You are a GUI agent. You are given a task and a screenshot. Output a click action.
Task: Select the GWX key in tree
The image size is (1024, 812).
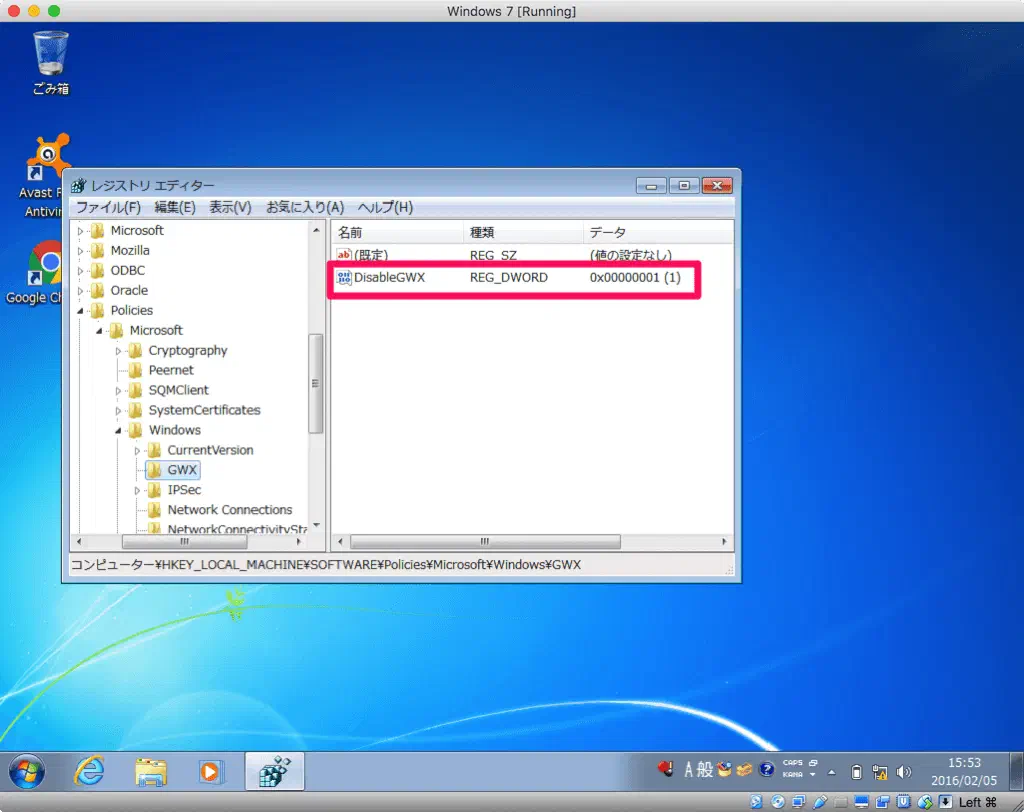pos(181,470)
